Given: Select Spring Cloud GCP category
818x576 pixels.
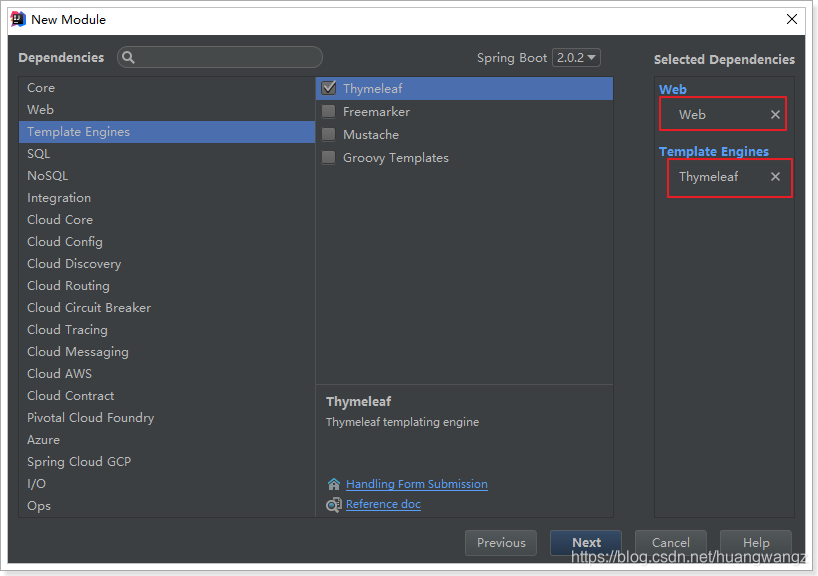Looking at the screenshot, I should point(167,462).
